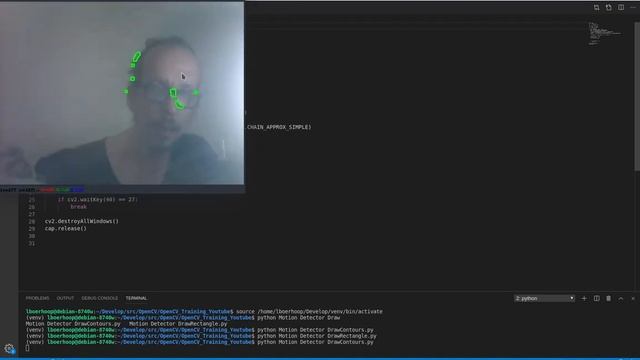Select the TERMINAL tab
This screenshot has height=360, width=640.
point(136,298)
